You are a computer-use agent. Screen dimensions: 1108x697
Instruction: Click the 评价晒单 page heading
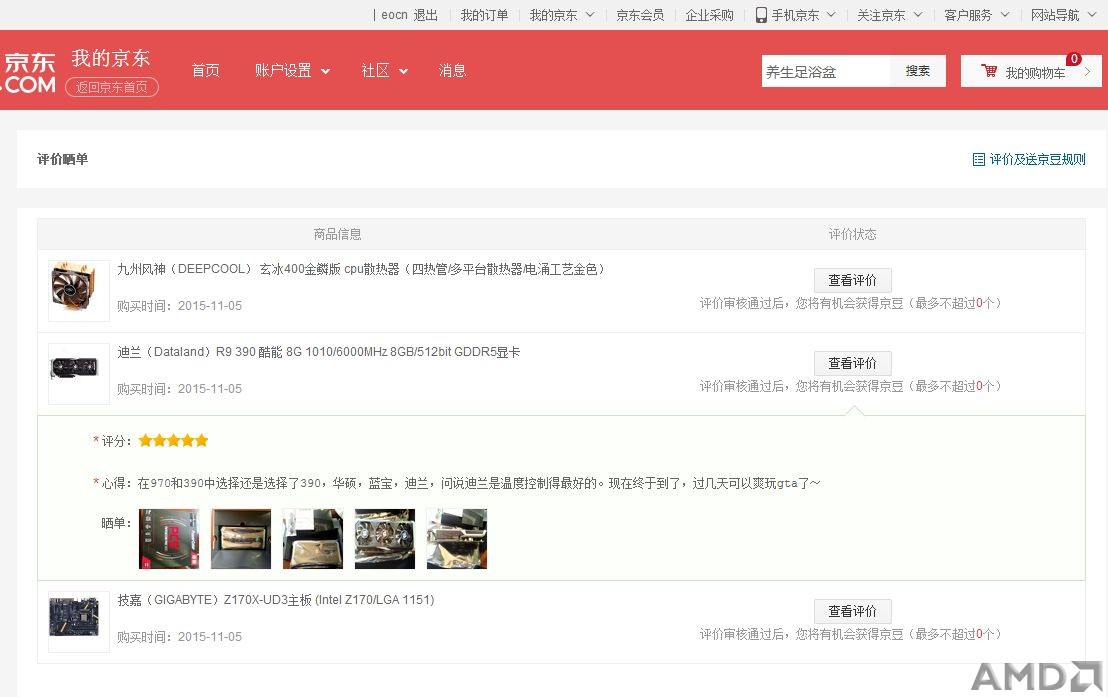pos(62,159)
